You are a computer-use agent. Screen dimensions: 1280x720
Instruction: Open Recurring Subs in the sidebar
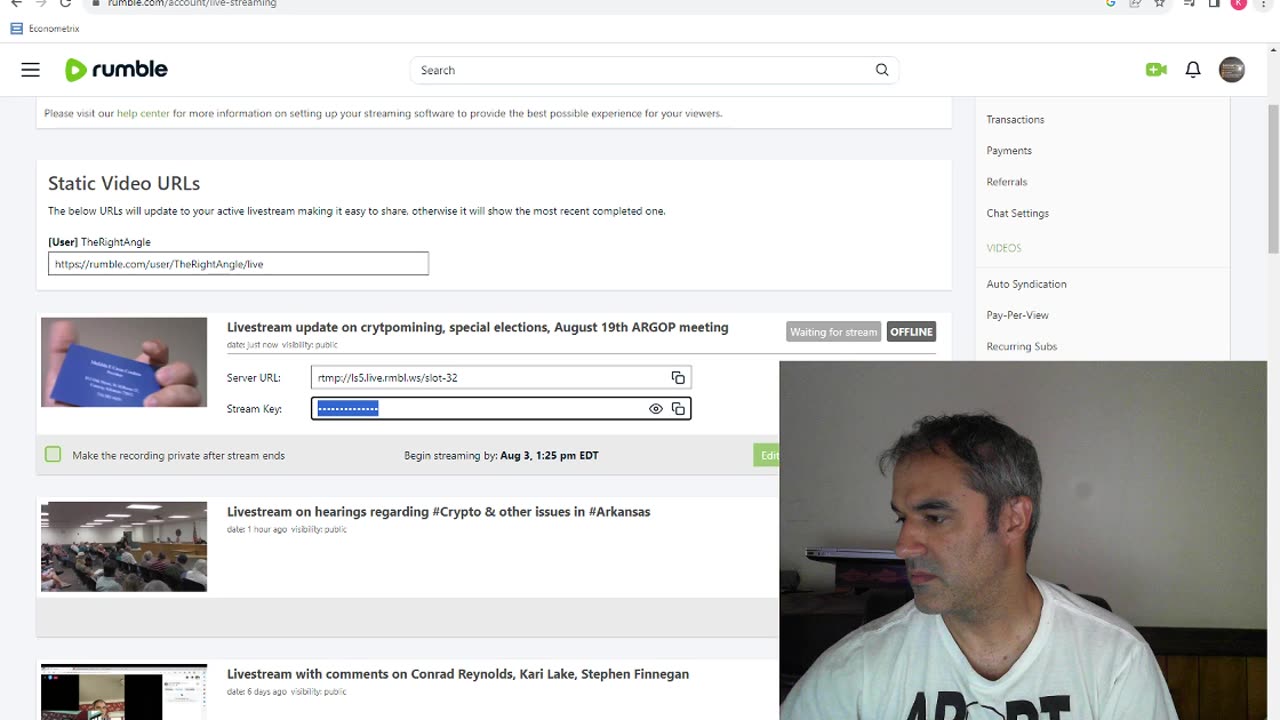[1021, 346]
